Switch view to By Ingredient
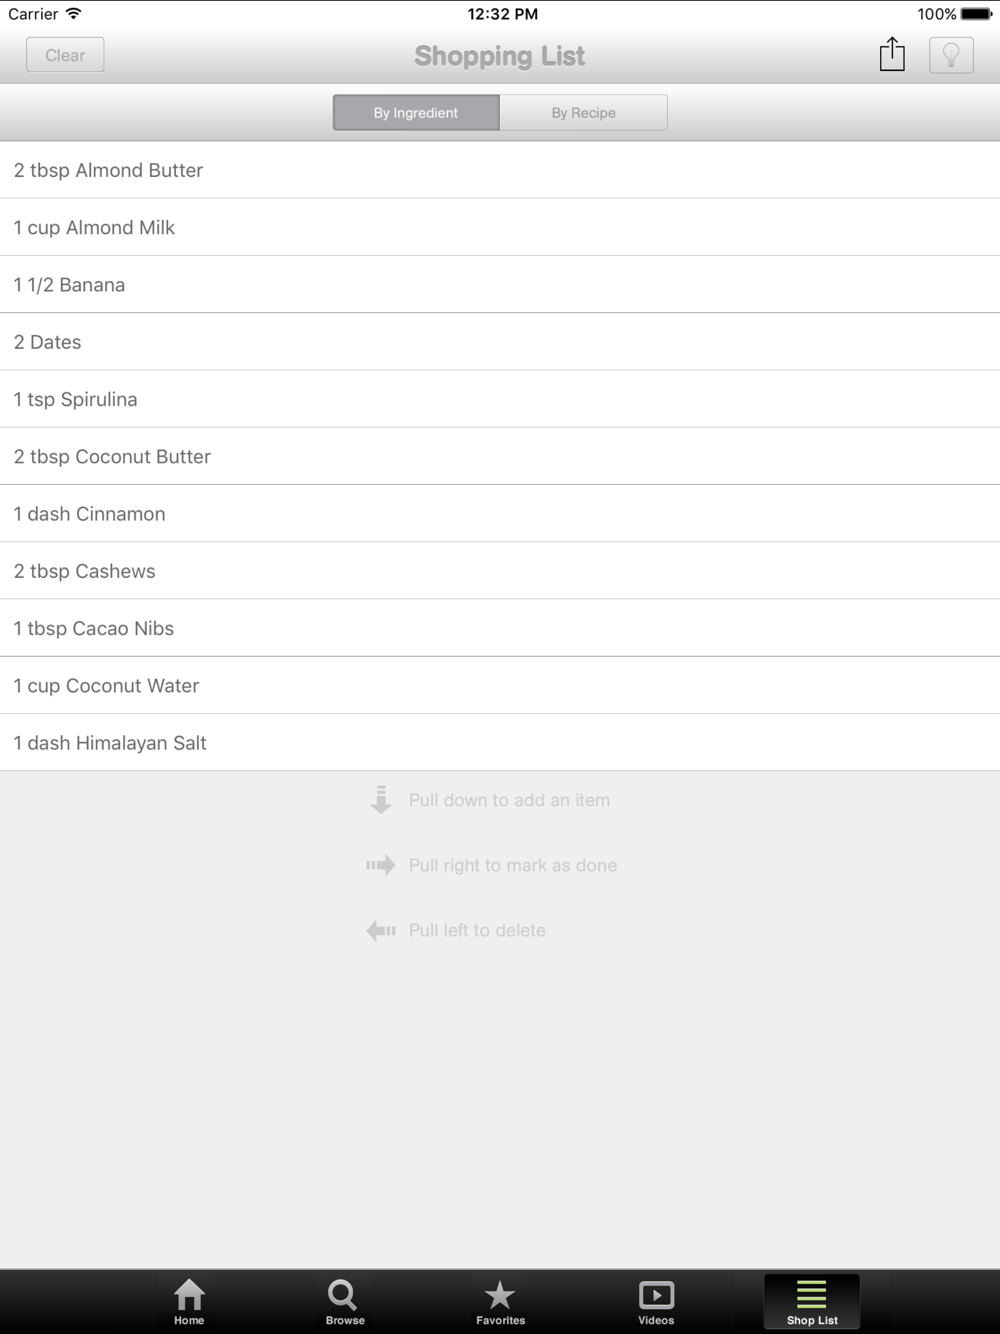 (x=416, y=113)
